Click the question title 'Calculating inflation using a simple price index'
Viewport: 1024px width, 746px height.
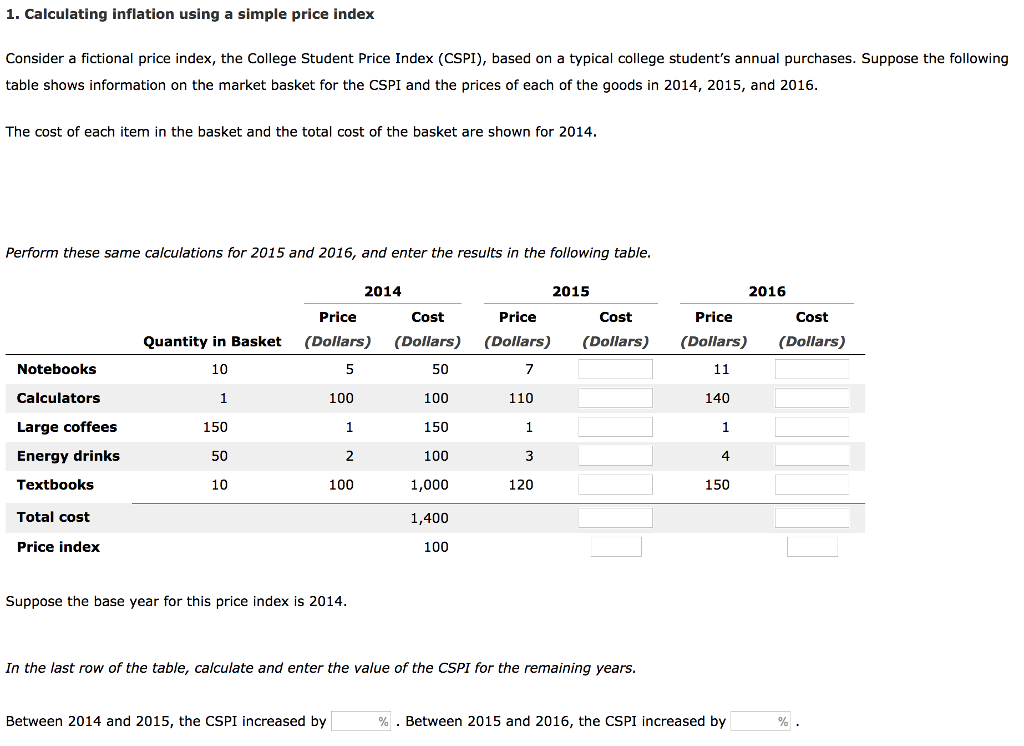click(196, 14)
